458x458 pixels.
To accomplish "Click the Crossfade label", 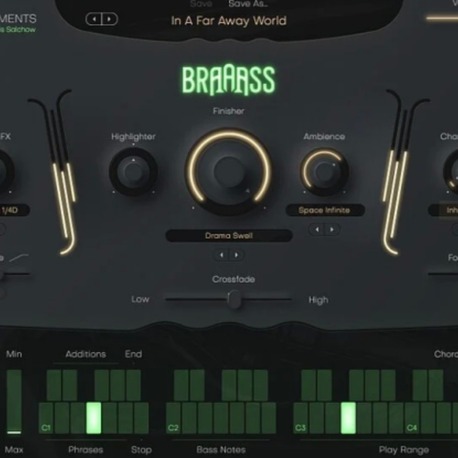I will (x=234, y=279).
